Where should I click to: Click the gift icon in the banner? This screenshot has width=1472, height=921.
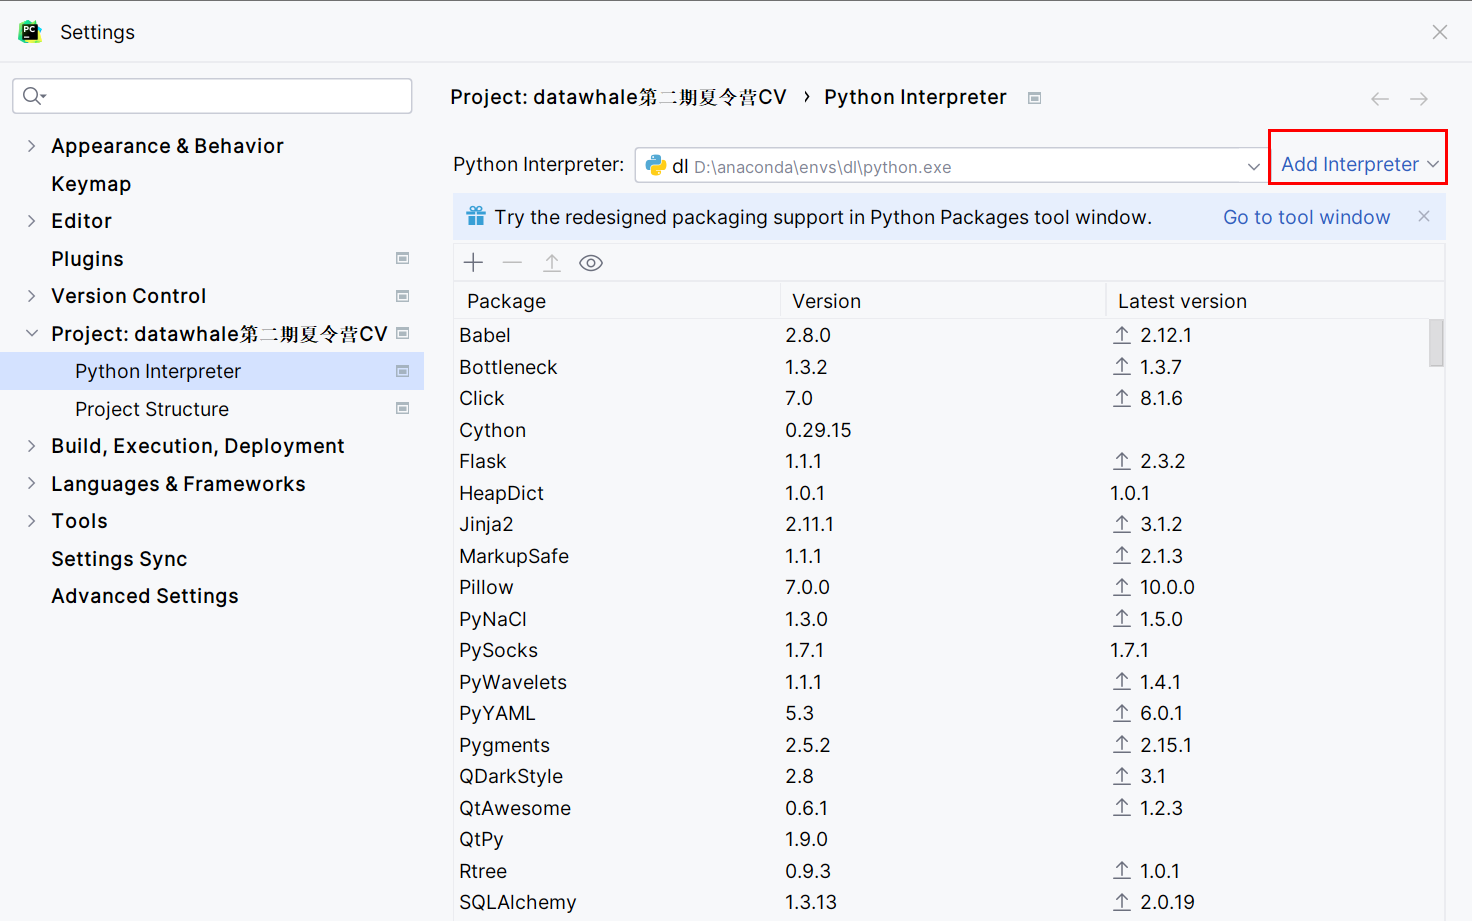click(x=476, y=216)
